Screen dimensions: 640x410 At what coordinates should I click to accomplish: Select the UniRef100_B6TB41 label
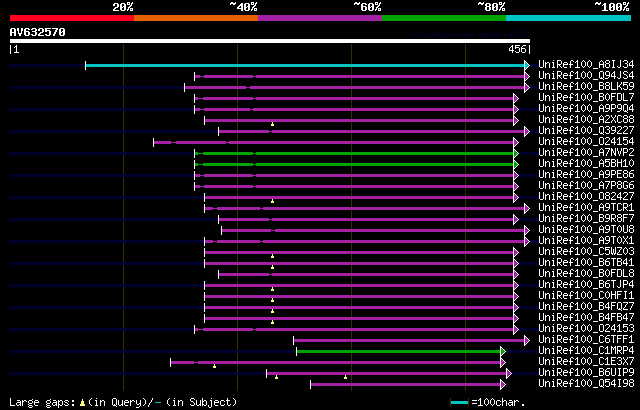(586, 263)
